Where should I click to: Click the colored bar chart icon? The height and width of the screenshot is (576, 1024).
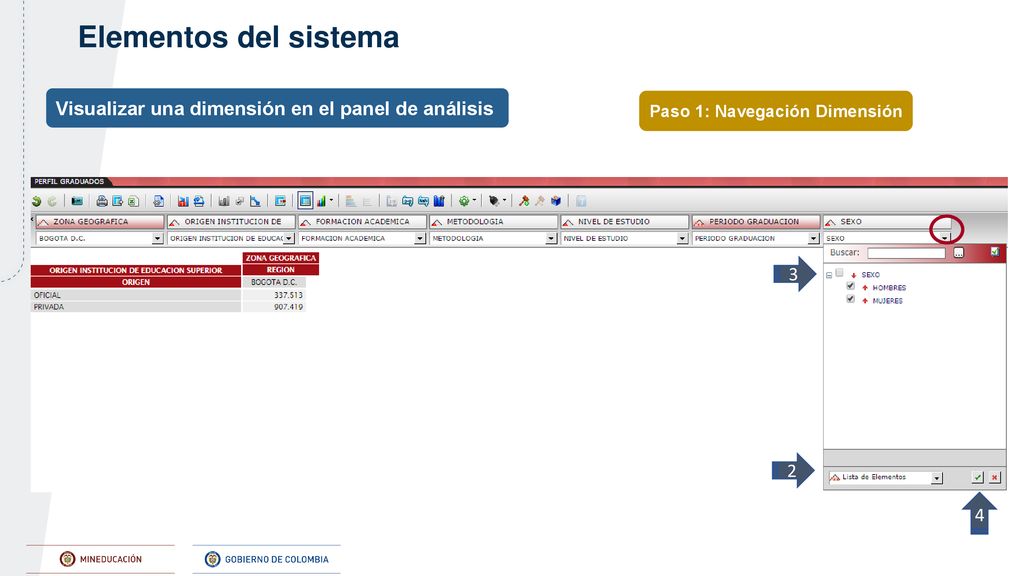tap(321, 201)
